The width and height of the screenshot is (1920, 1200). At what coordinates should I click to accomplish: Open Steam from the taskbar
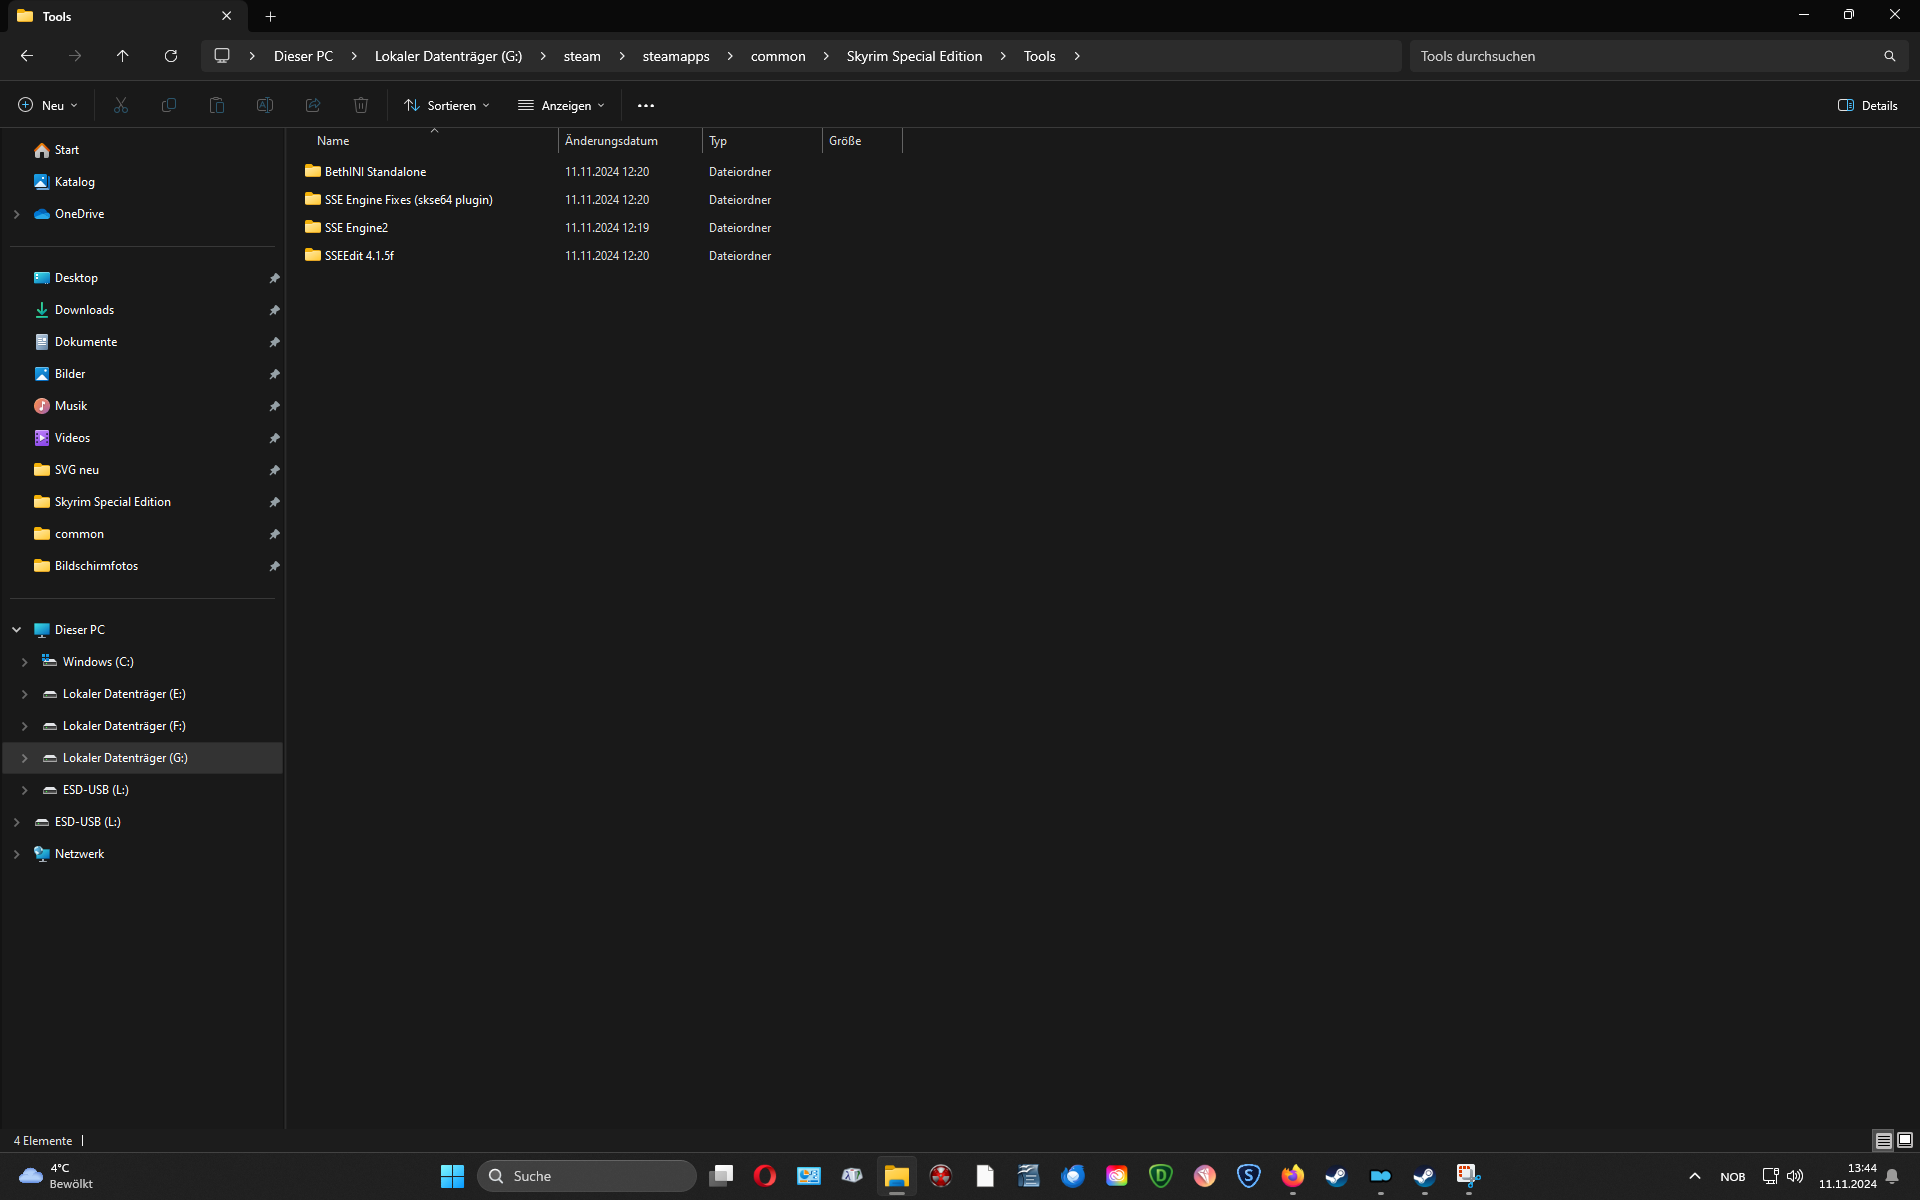click(1336, 1176)
